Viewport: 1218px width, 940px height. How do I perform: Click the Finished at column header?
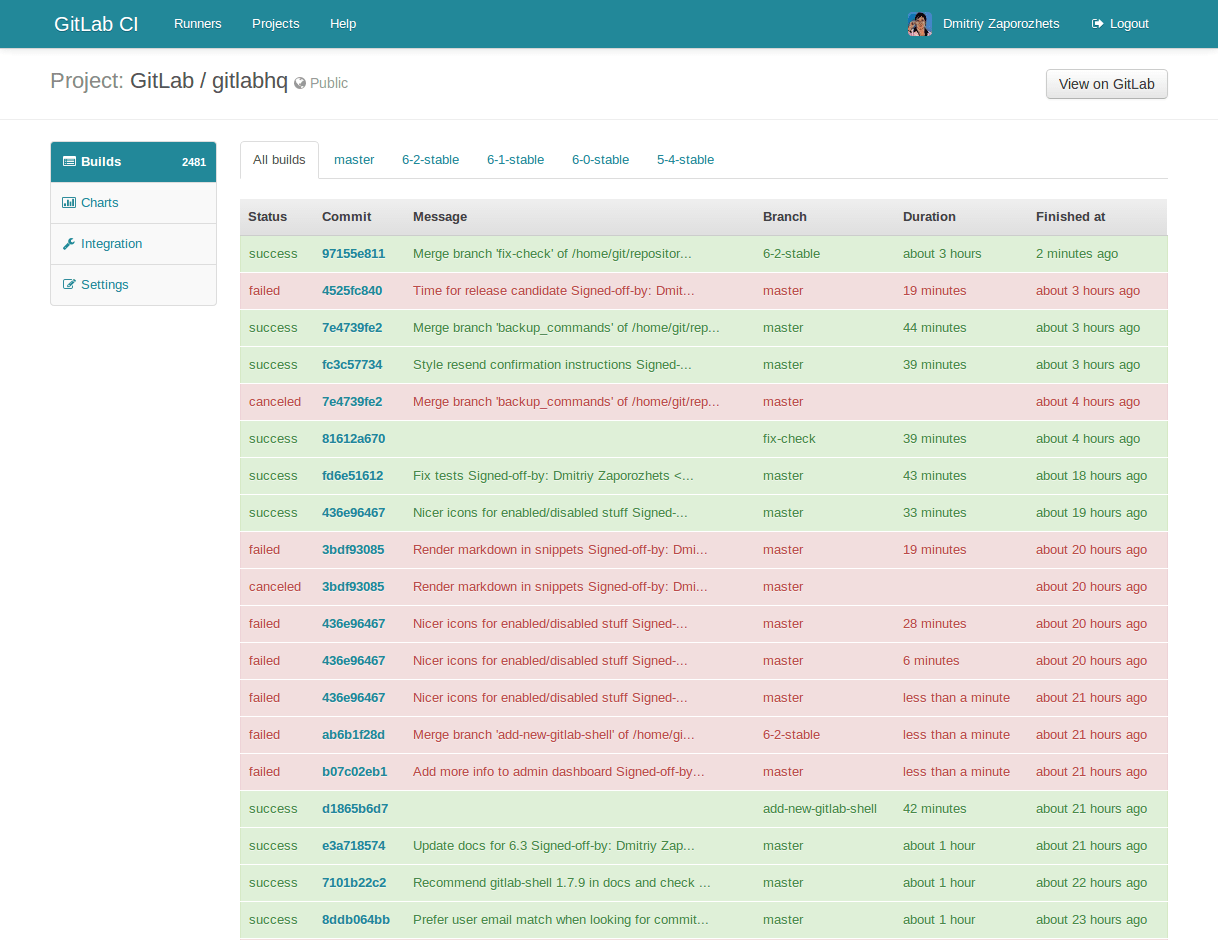point(1070,217)
